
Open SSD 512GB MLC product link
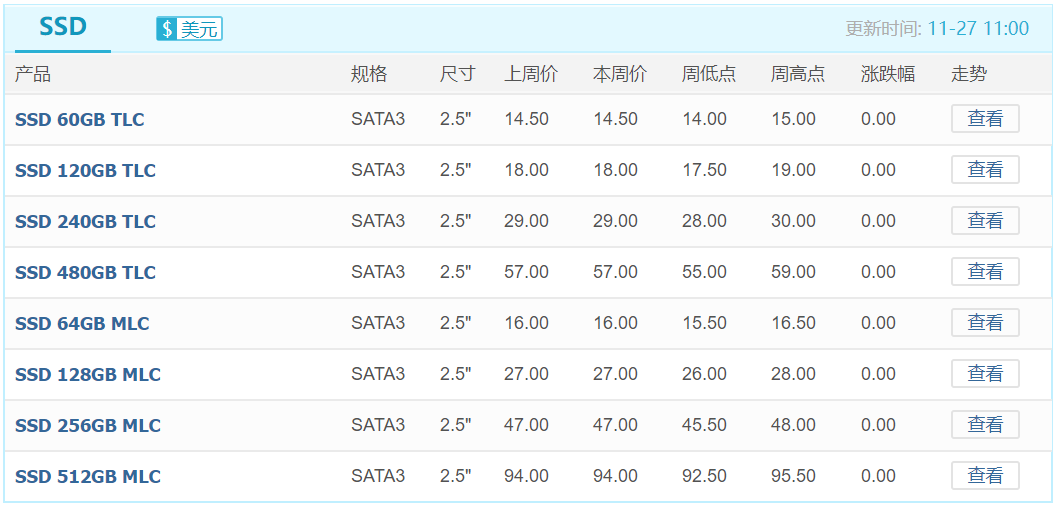[88, 477]
